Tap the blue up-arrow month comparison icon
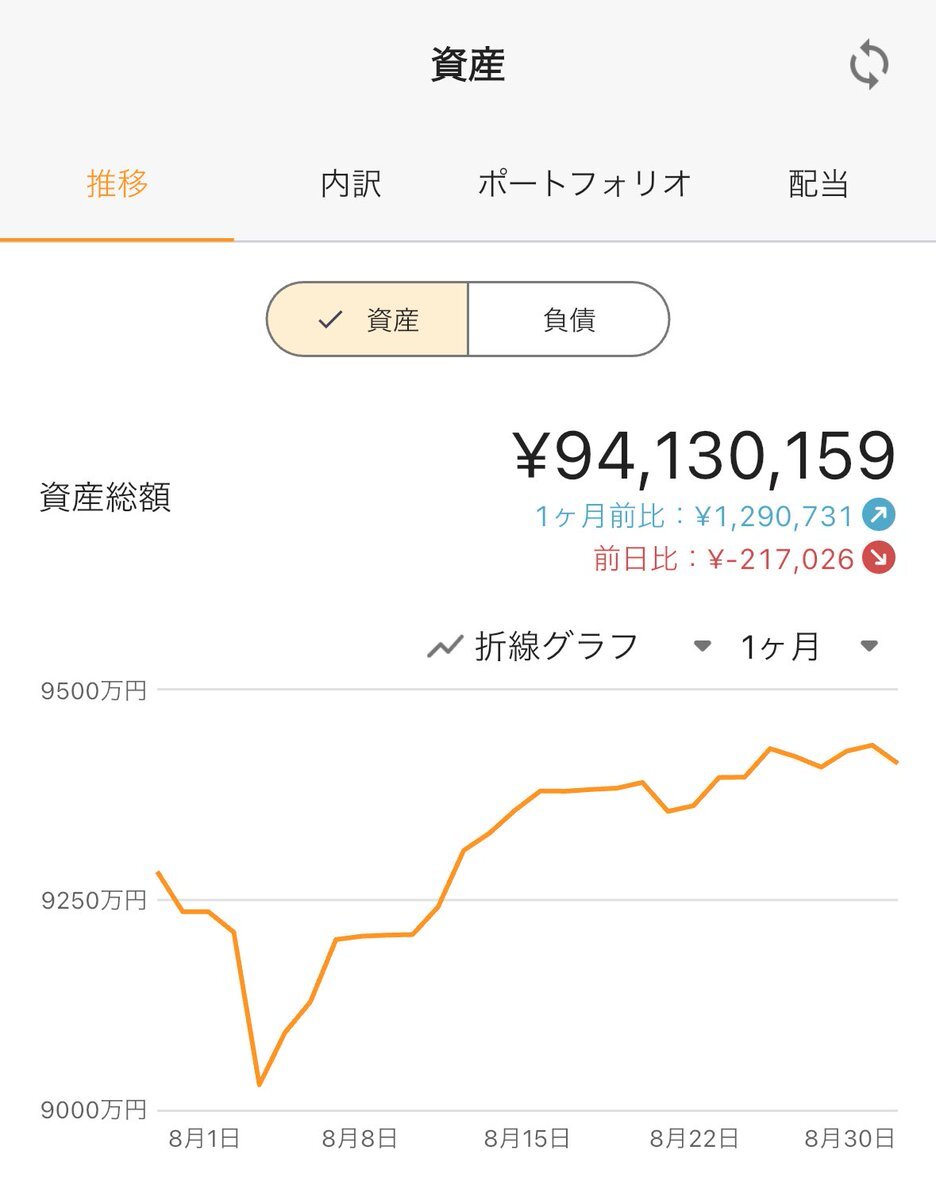The width and height of the screenshot is (936, 1200). click(879, 516)
